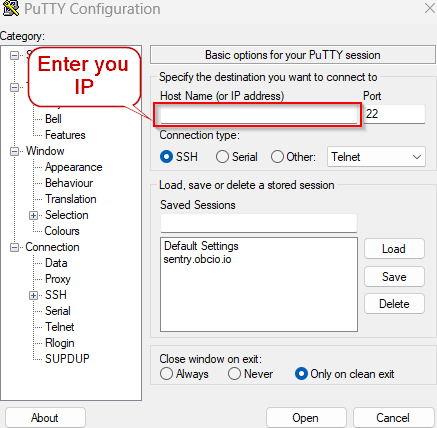
Task: Click the Cancel button
Action: coord(393,418)
